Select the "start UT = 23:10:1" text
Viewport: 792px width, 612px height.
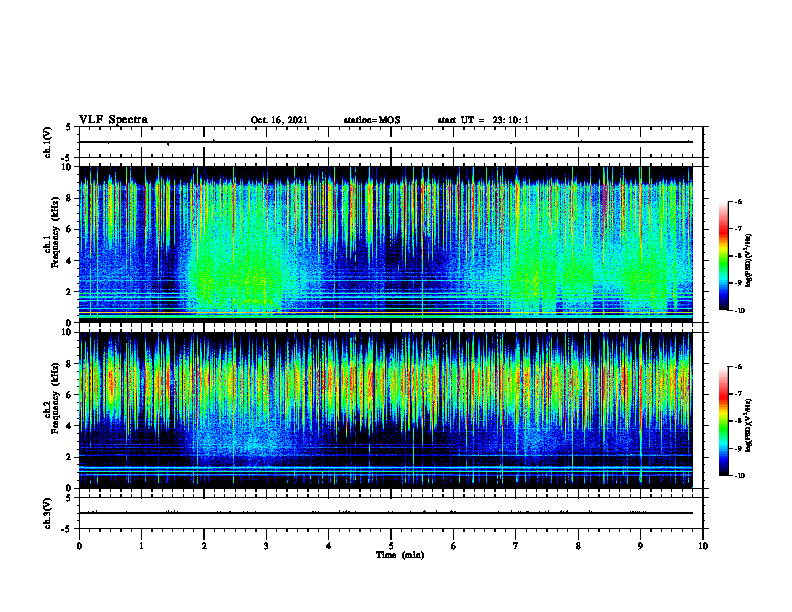(x=483, y=120)
